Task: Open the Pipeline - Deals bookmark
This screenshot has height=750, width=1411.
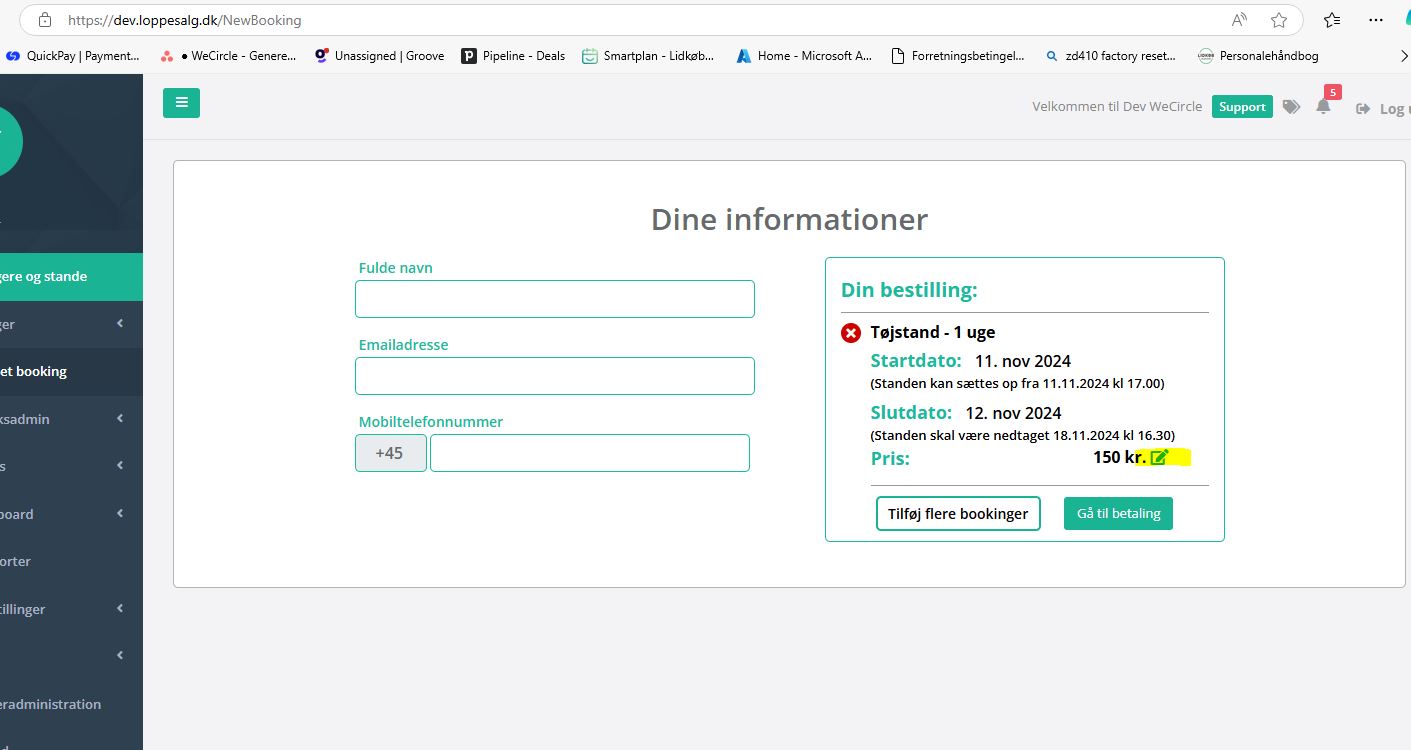Action: pyautogui.click(x=513, y=56)
